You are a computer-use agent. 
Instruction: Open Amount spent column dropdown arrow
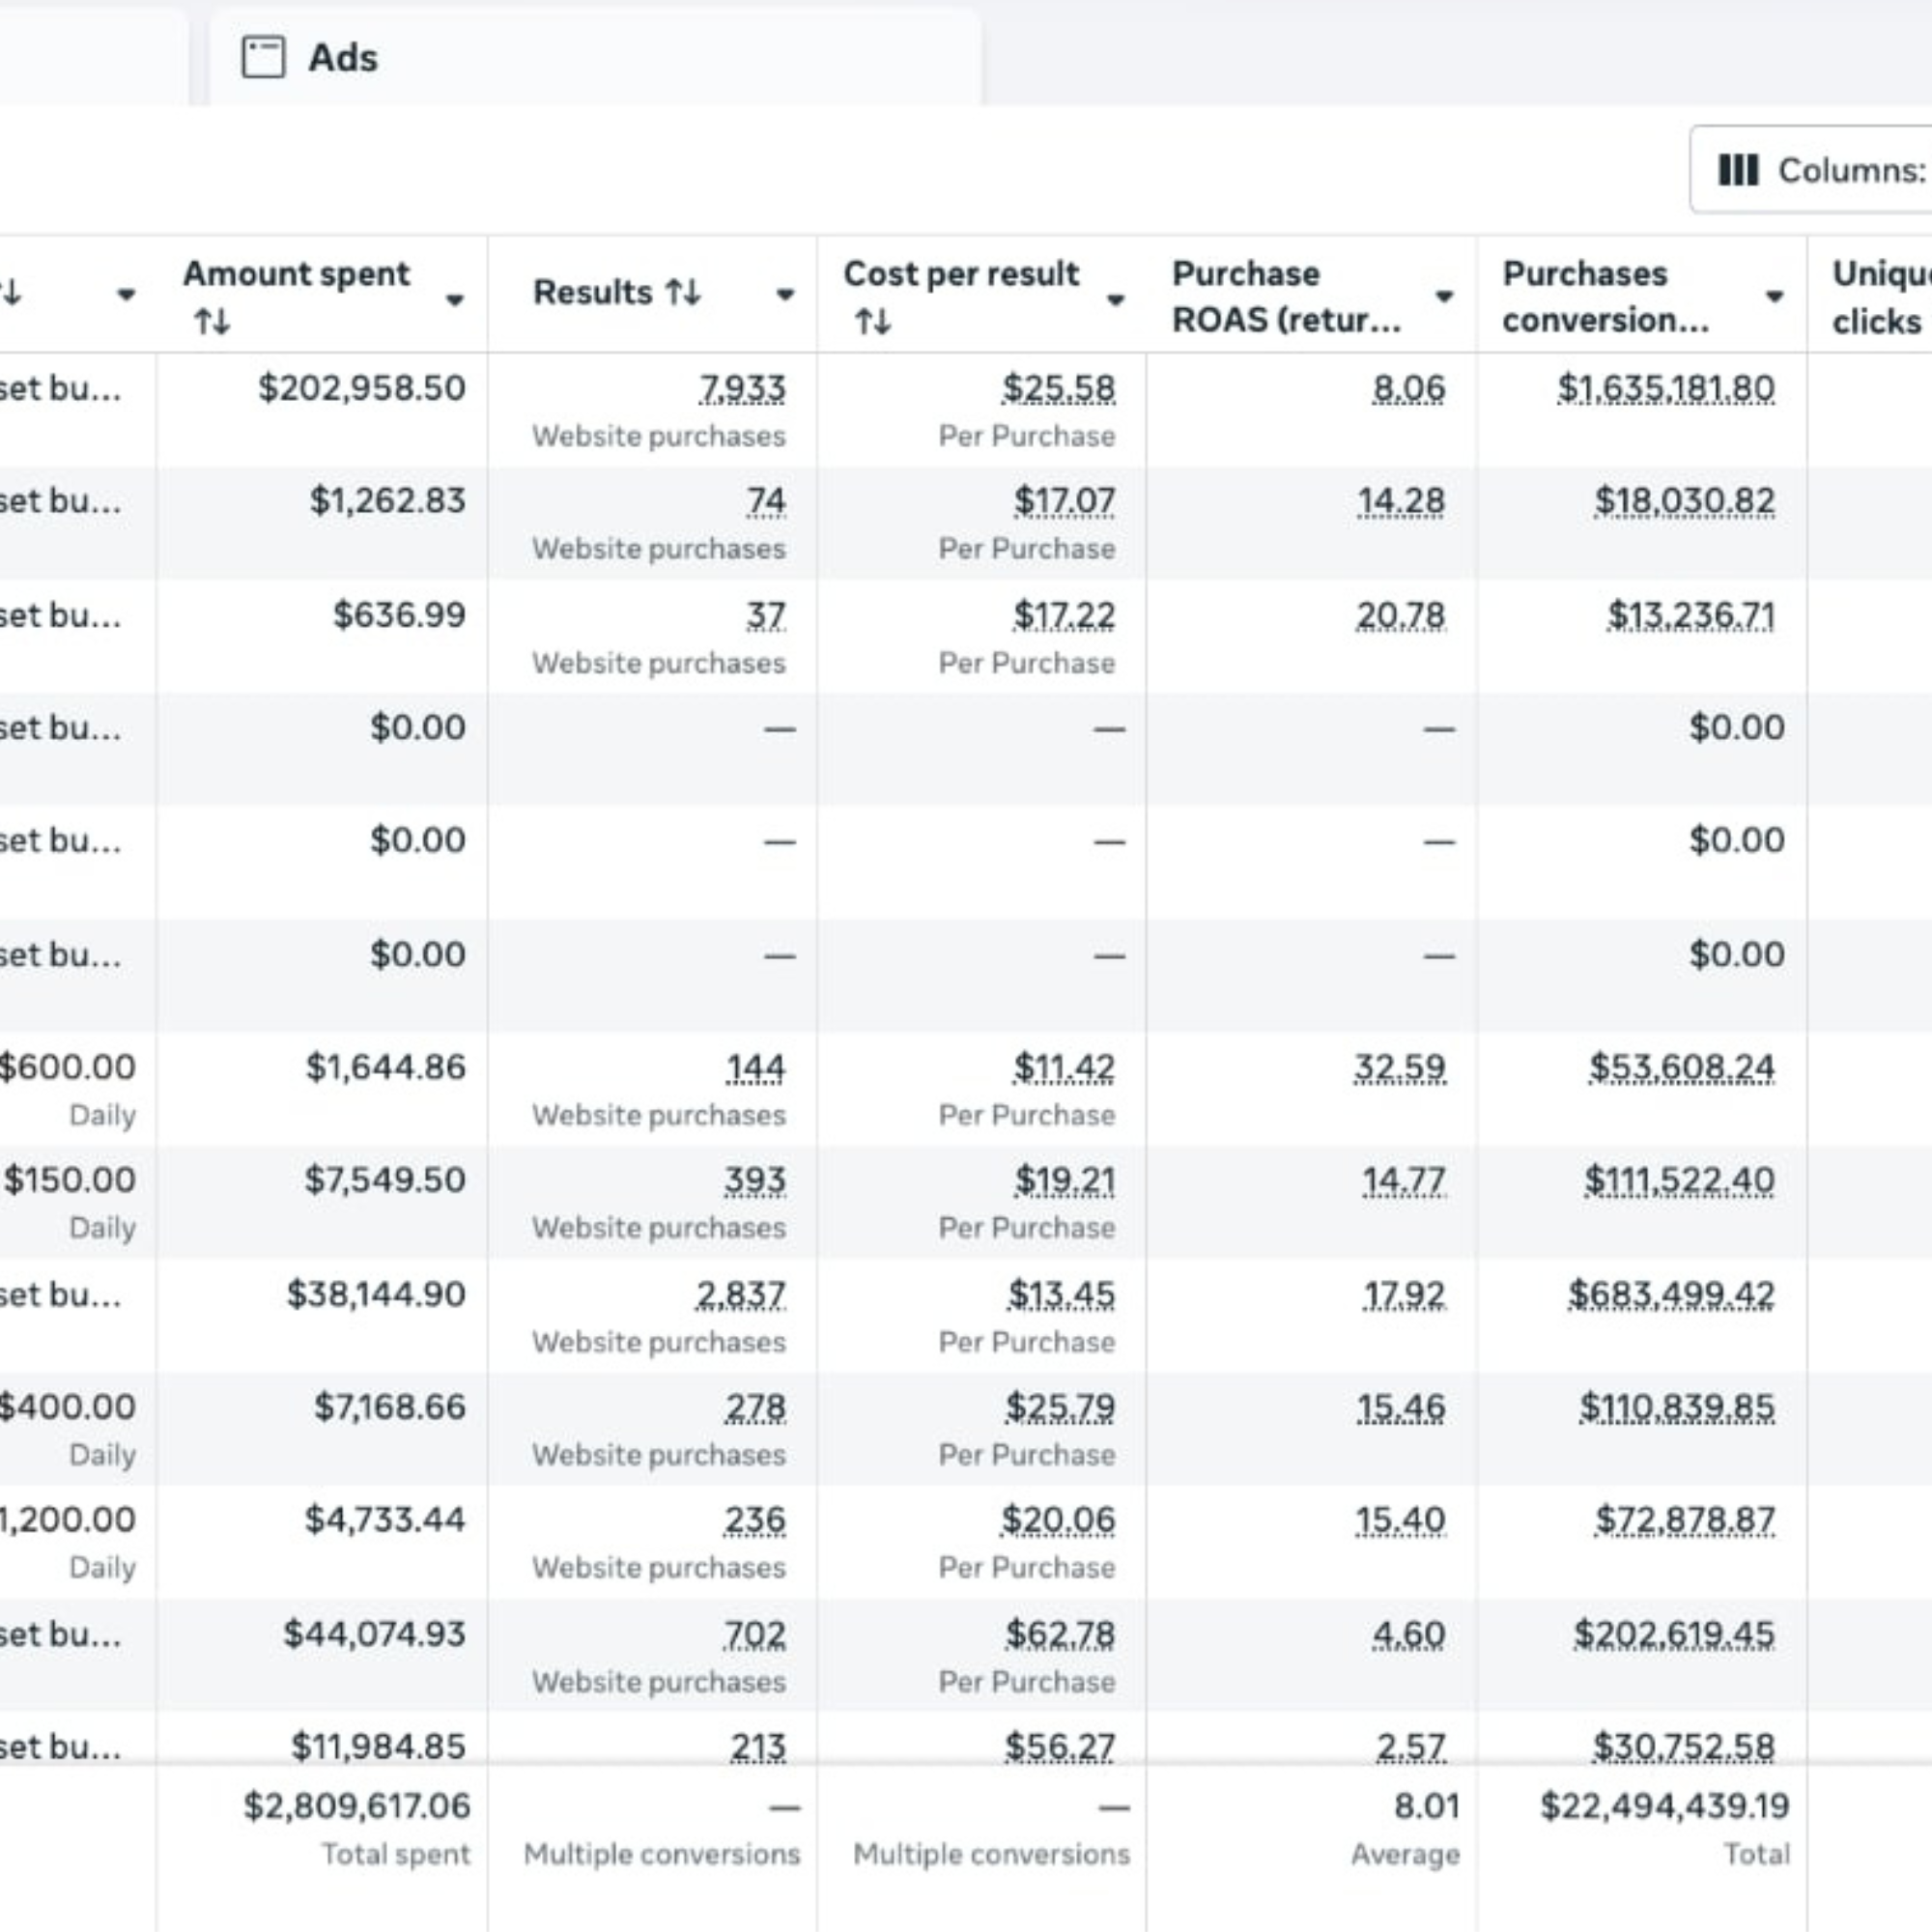coord(454,299)
